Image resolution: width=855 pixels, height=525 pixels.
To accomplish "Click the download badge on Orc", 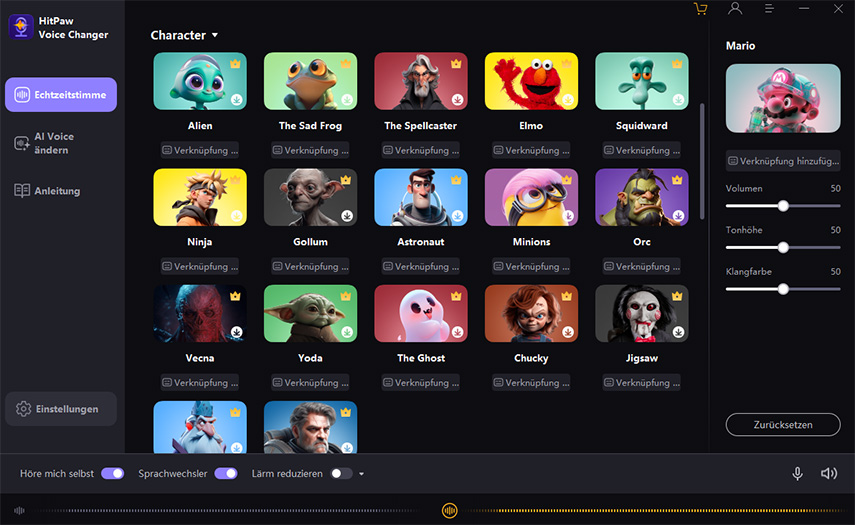I will point(678,216).
